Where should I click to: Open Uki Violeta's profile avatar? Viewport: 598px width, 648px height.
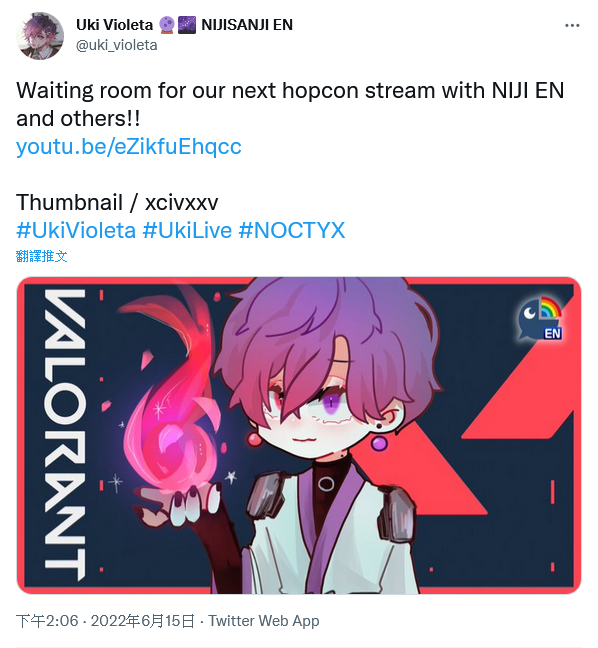[x=40, y=36]
